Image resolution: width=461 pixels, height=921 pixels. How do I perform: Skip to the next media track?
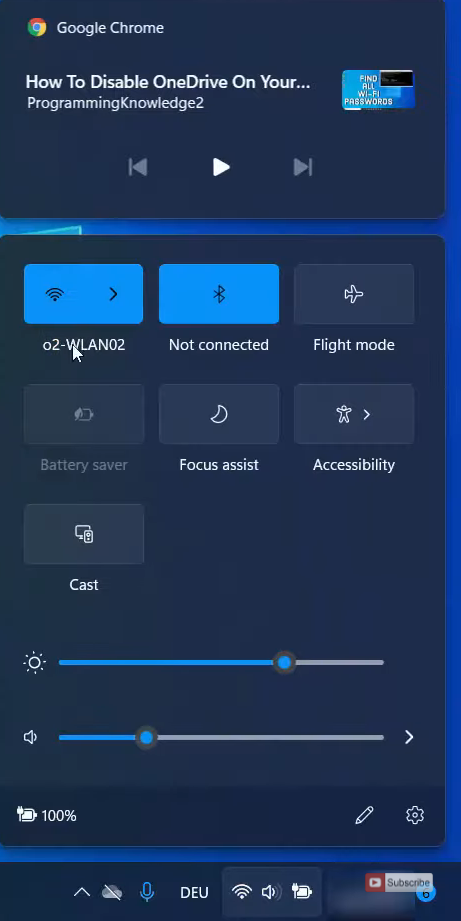(303, 167)
